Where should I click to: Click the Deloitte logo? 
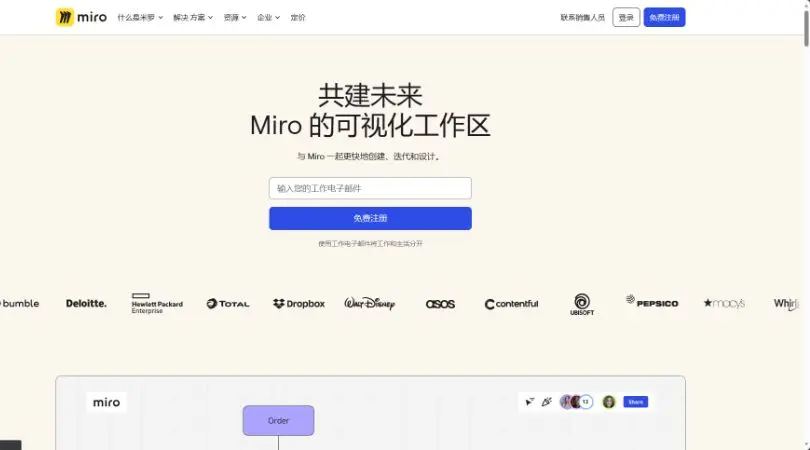[86, 303]
